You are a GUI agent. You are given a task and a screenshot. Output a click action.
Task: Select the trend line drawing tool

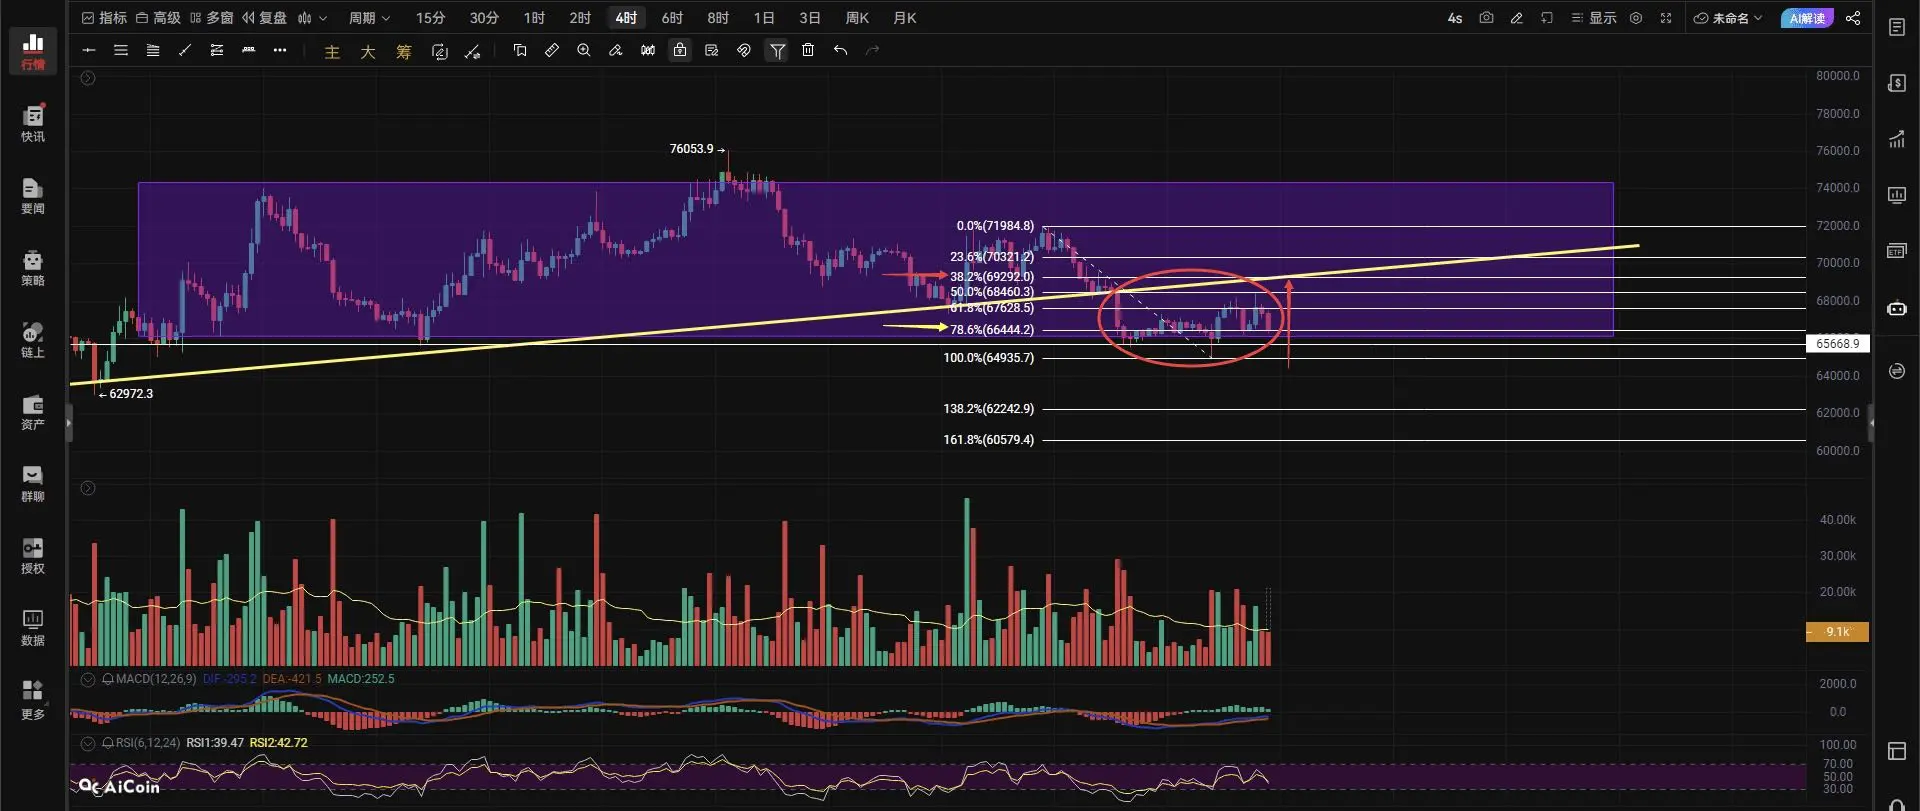coord(185,50)
